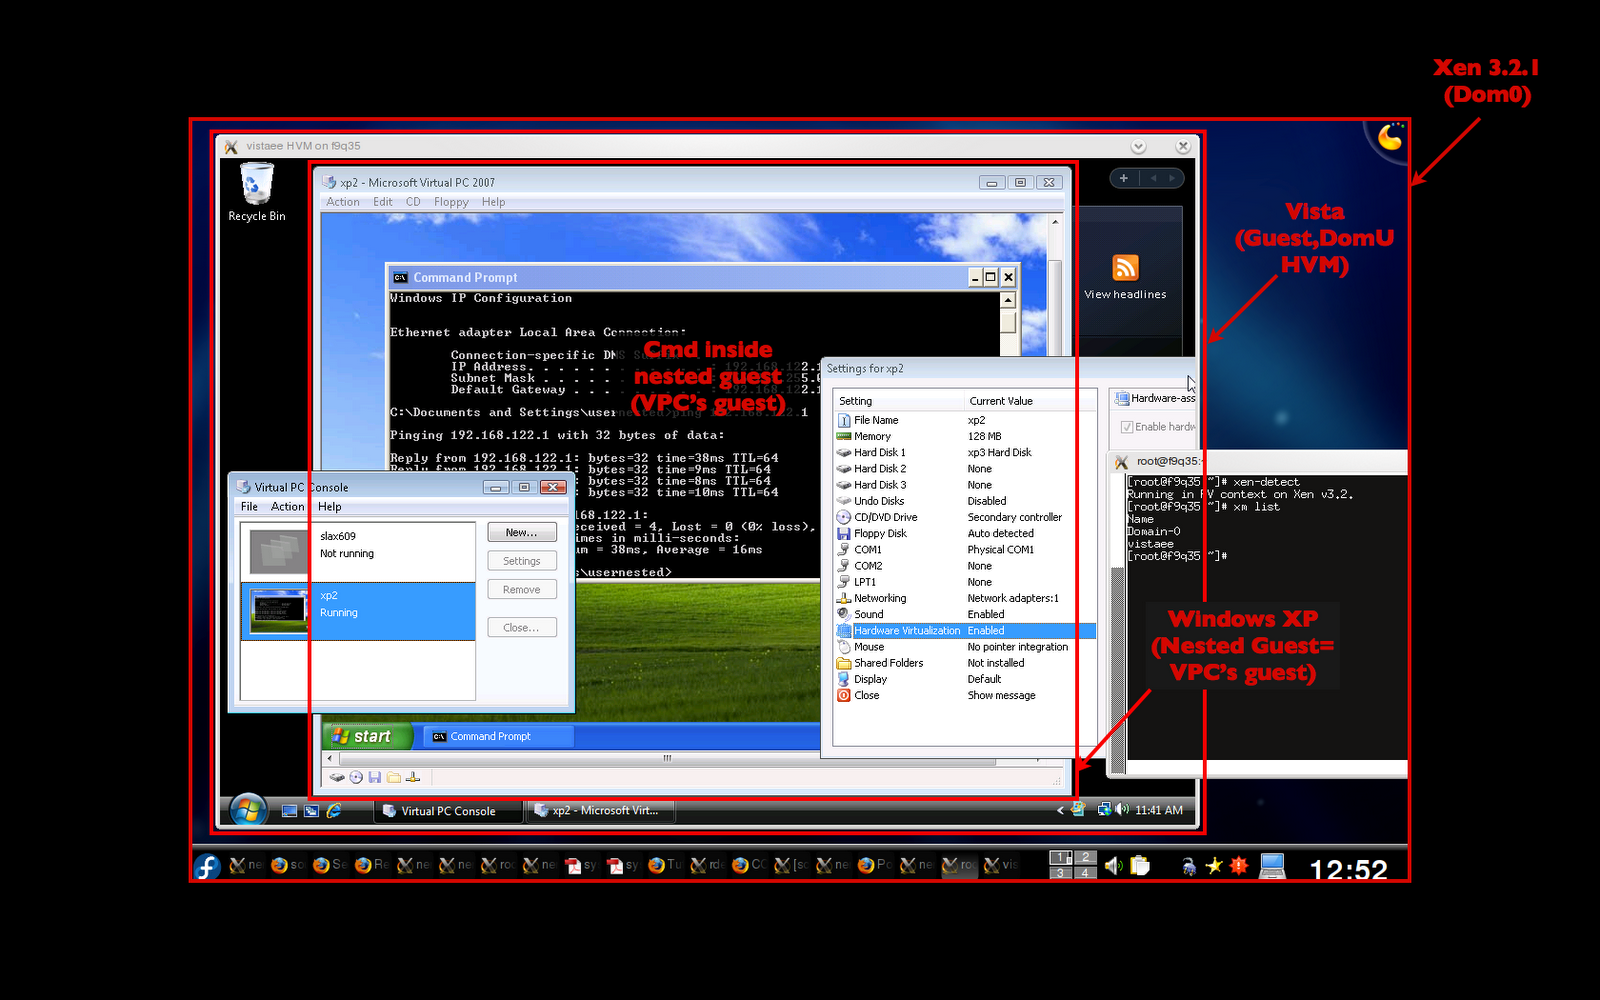1600x1000 pixels.
Task: Select the slax609 virtual machine thumbnail
Action: point(278,552)
